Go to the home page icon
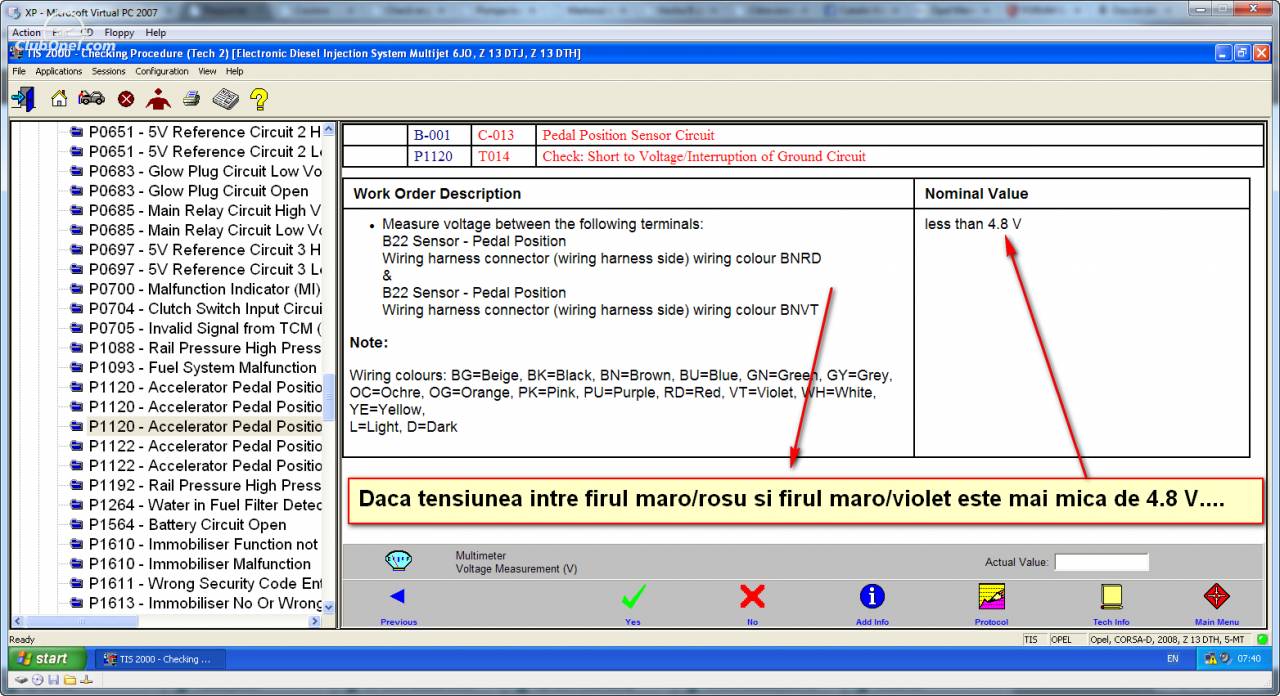The height and width of the screenshot is (696, 1280). 59,98
